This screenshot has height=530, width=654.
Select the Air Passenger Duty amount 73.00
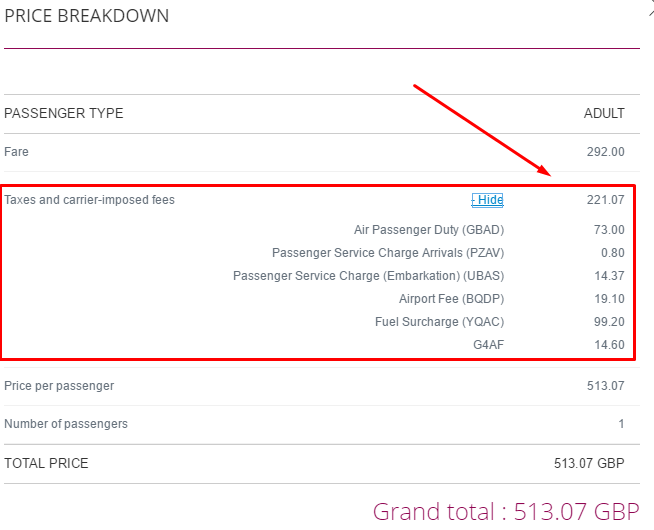click(609, 230)
